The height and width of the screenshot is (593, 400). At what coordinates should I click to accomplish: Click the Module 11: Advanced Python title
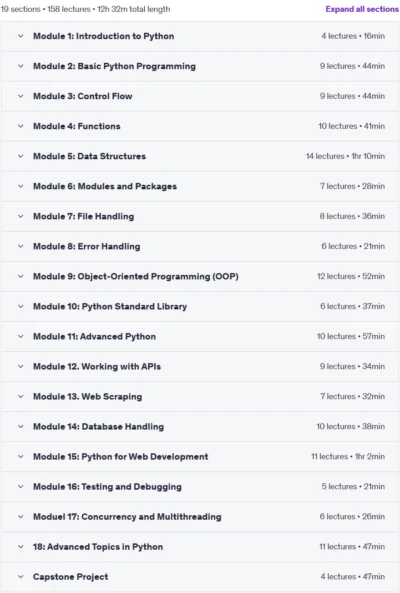point(95,337)
